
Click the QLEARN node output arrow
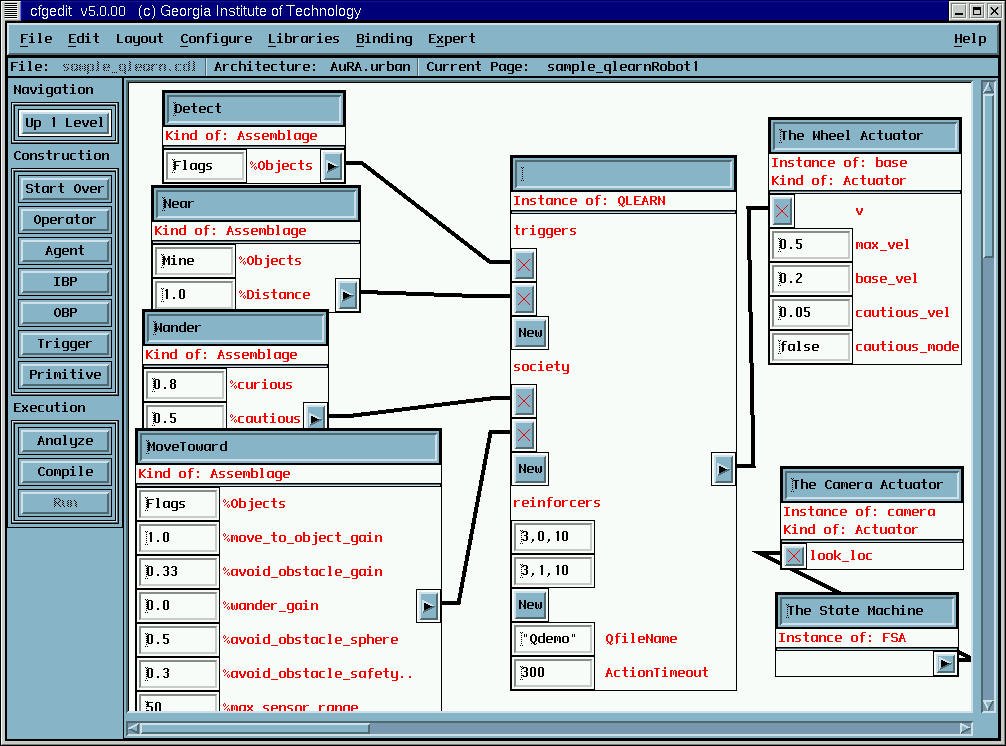click(x=724, y=467)
